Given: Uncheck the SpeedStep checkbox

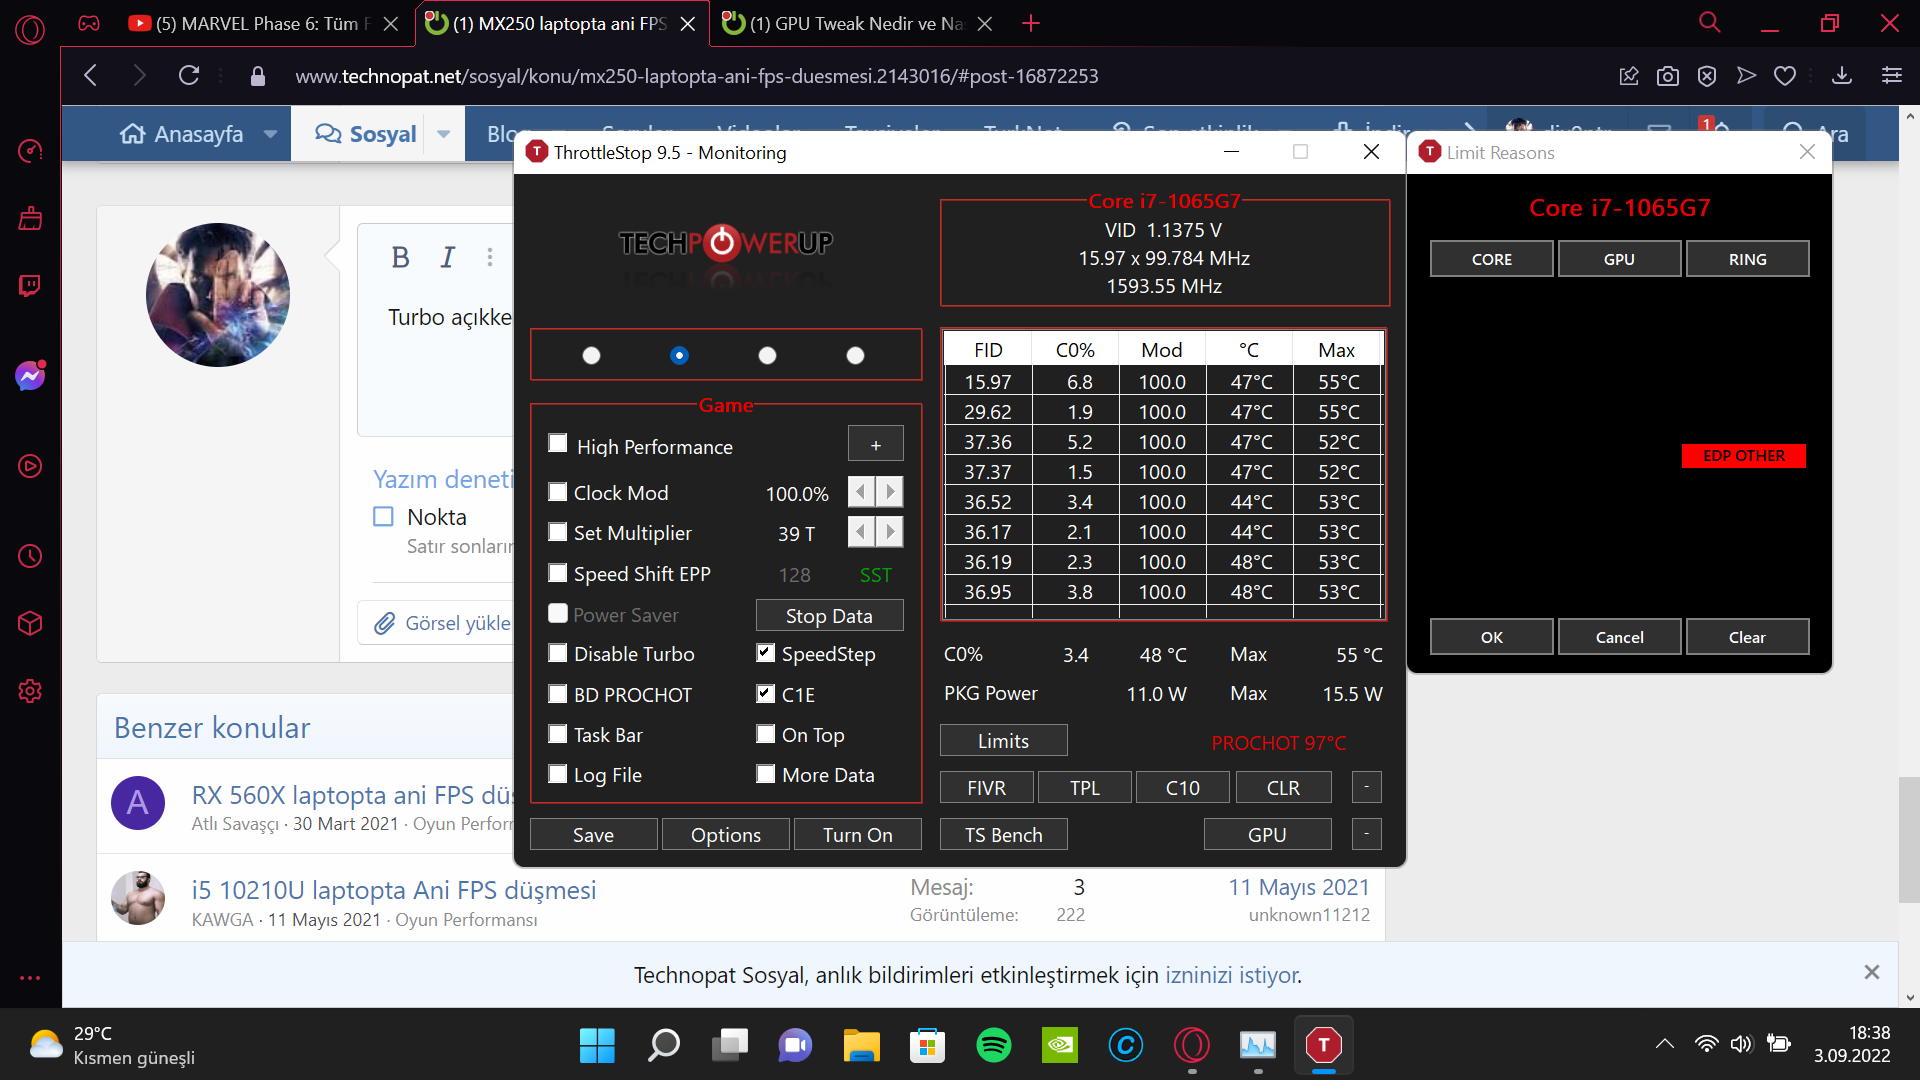Looking at the screenshot, I should click(766, 653).
